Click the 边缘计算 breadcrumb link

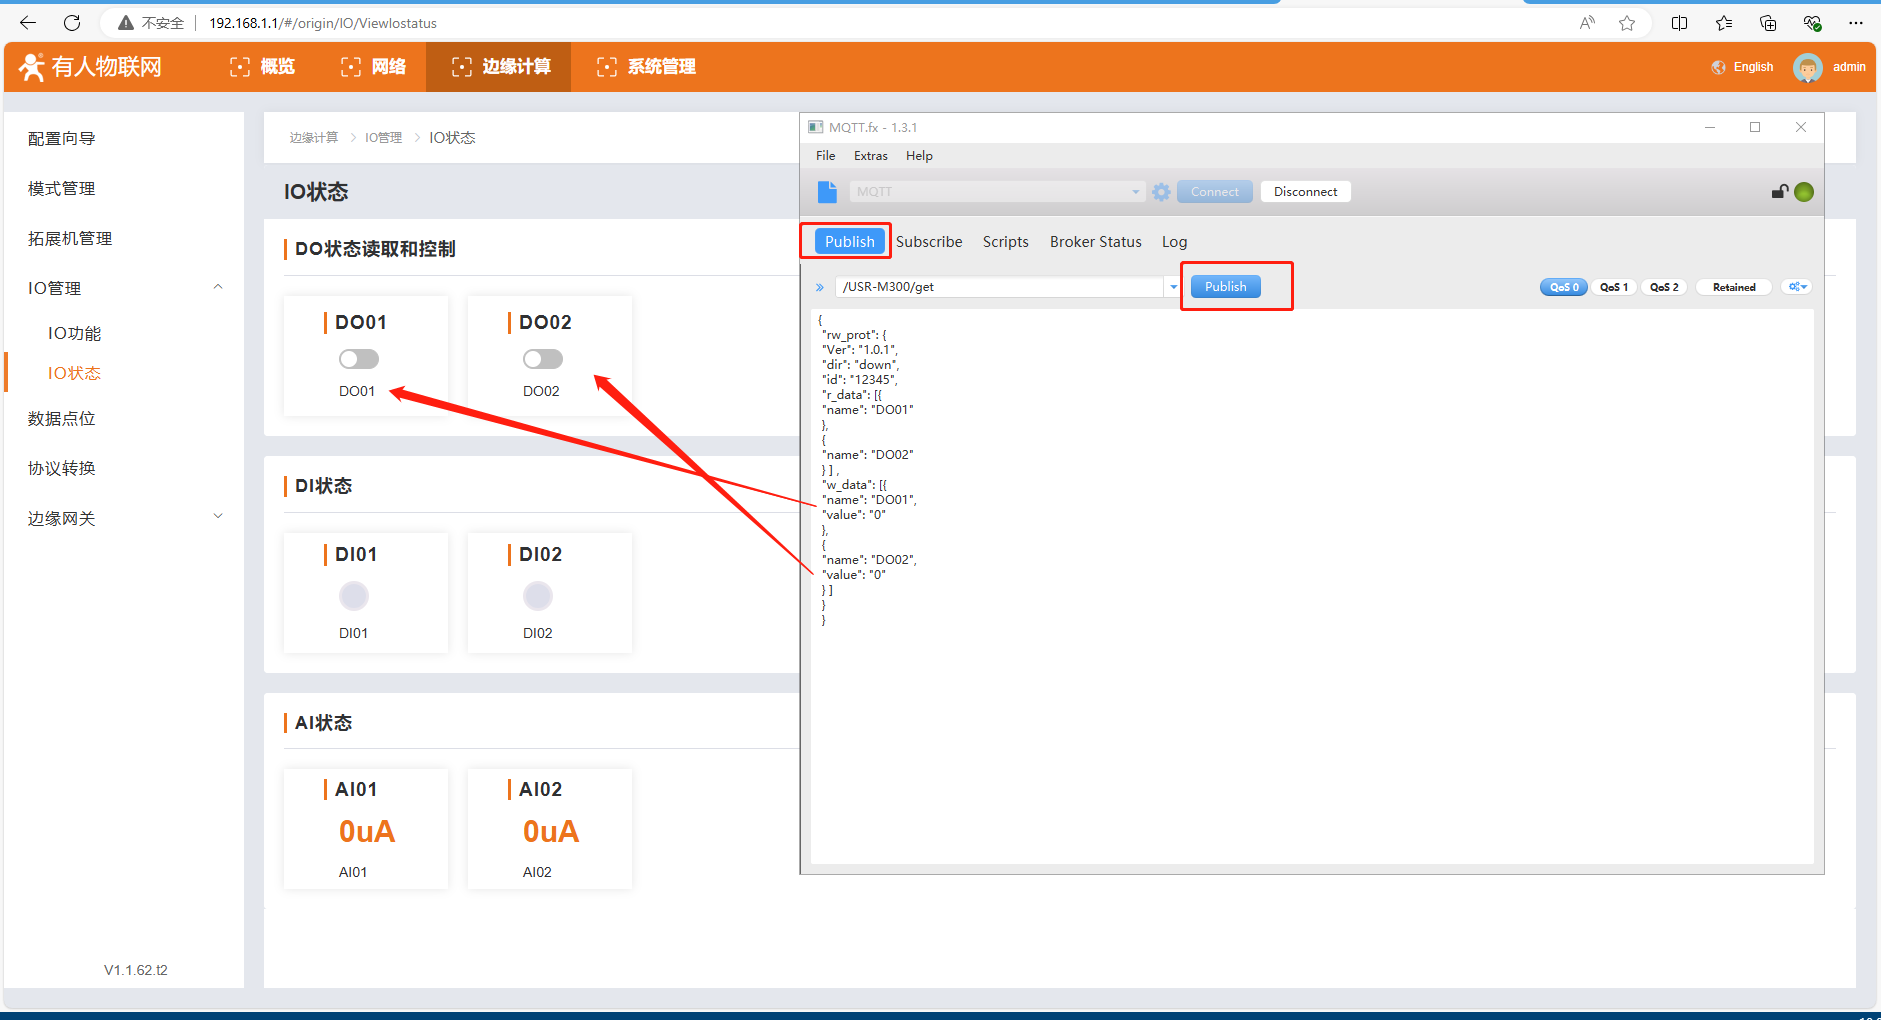(x=314, y=138)
